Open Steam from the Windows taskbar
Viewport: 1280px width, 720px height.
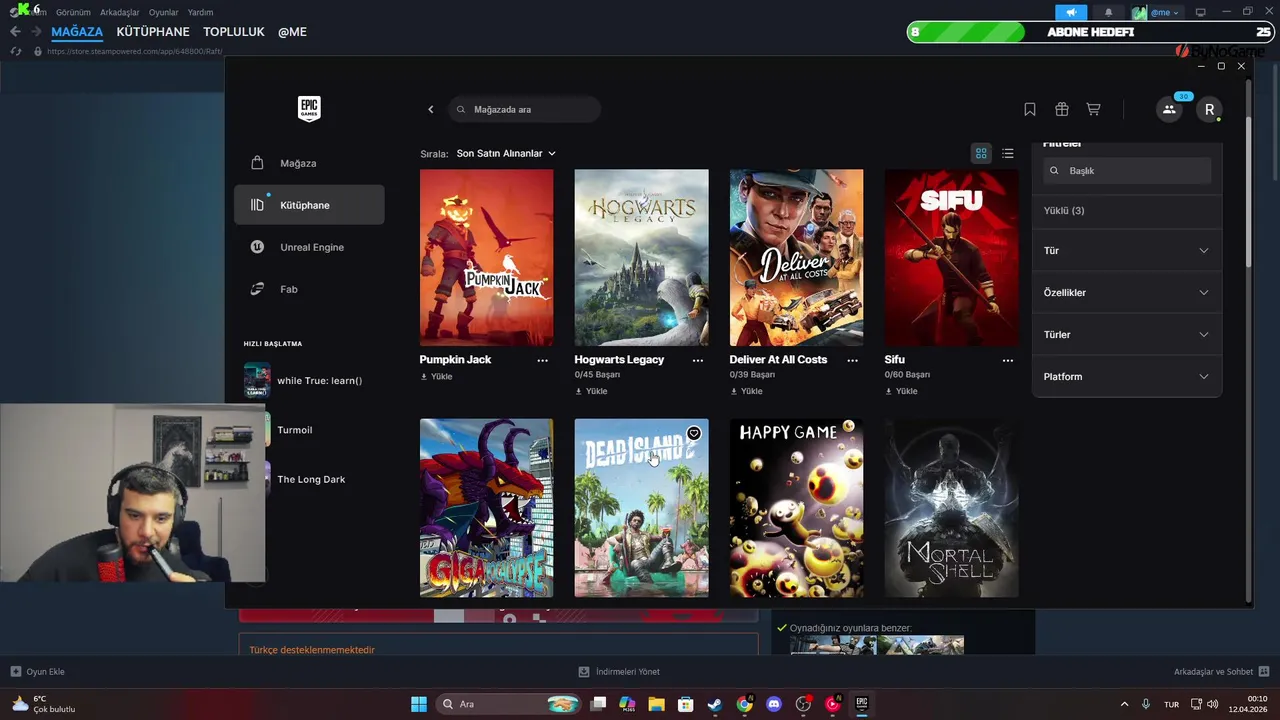[715, 704]
